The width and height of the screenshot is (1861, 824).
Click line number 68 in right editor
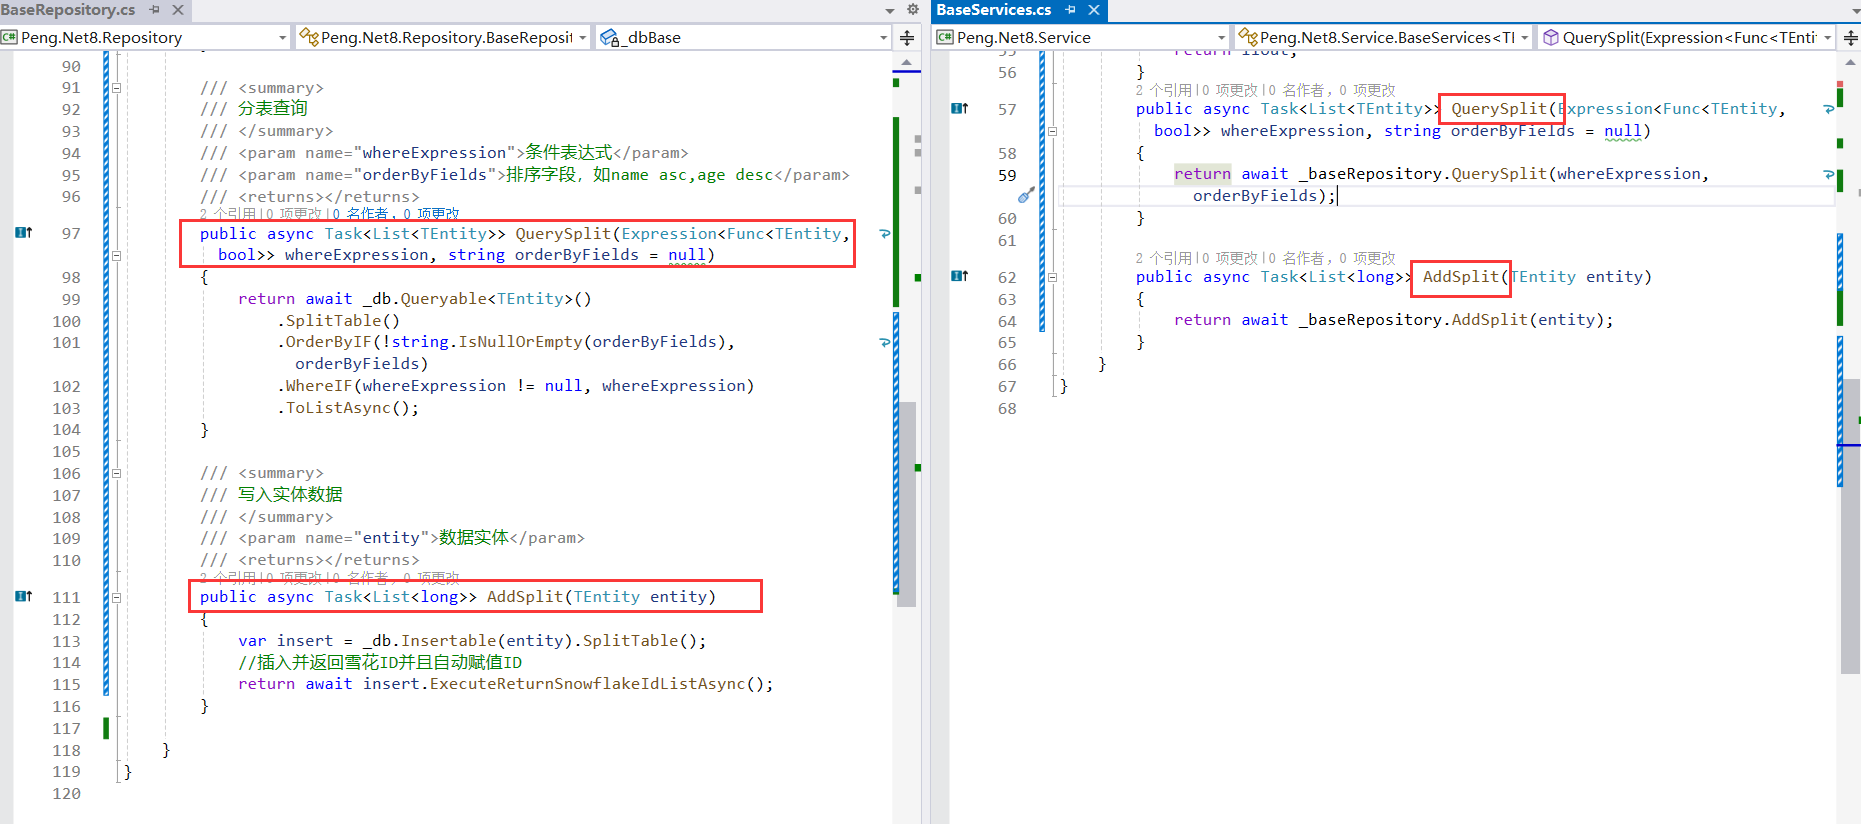coord(1007,409)
